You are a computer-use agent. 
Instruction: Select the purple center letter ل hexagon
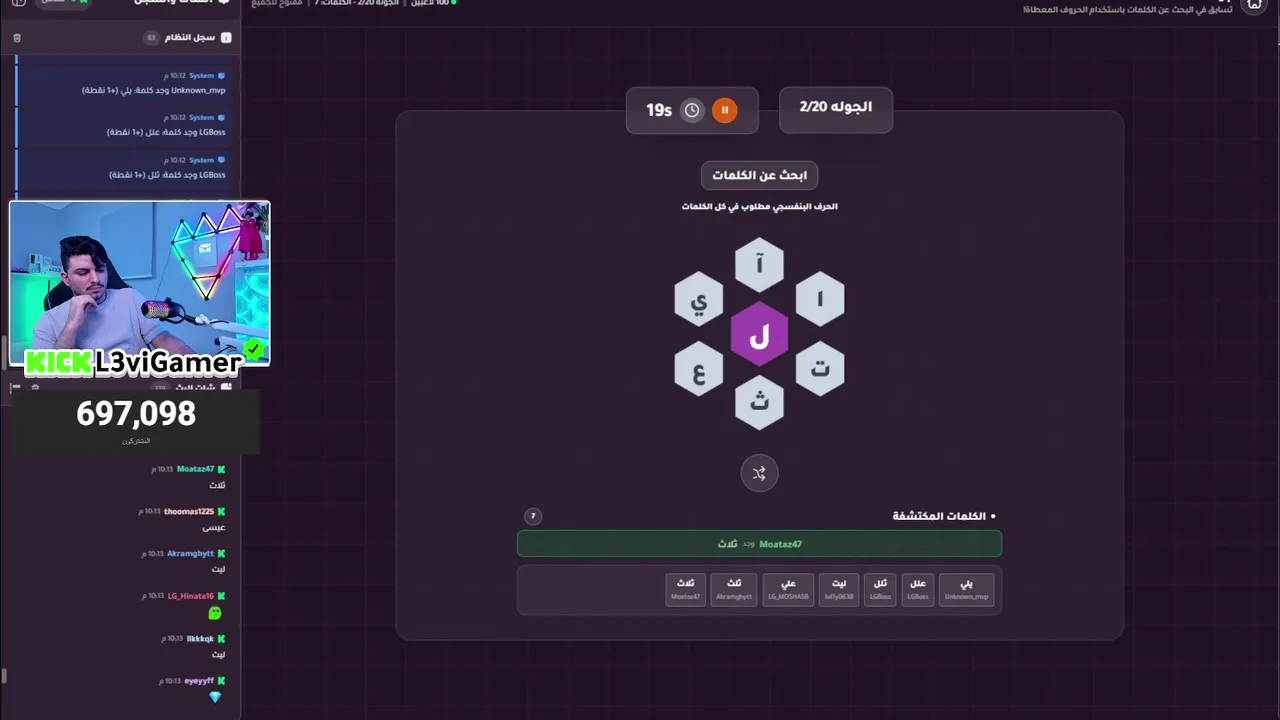pyautogui.click(x=759, y=333)
